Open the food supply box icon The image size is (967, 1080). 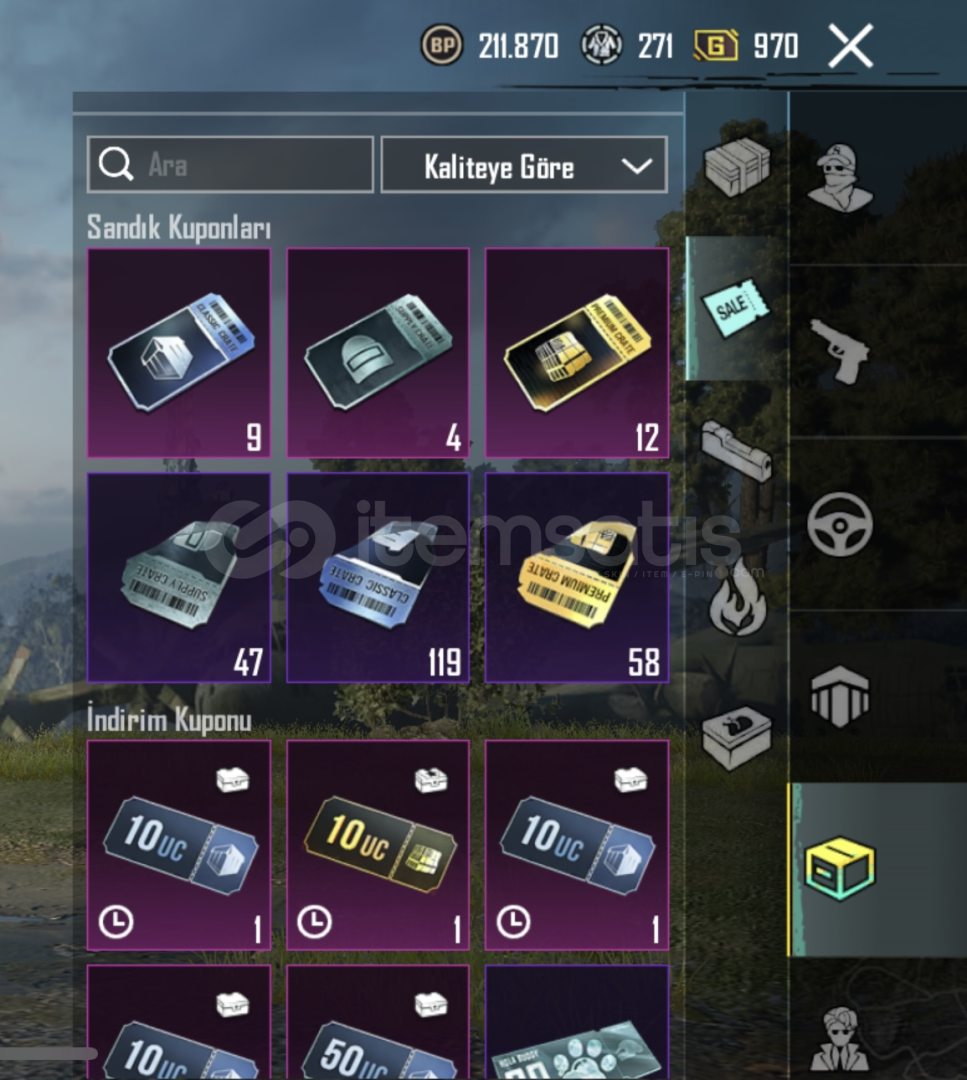tap(736, 737)
